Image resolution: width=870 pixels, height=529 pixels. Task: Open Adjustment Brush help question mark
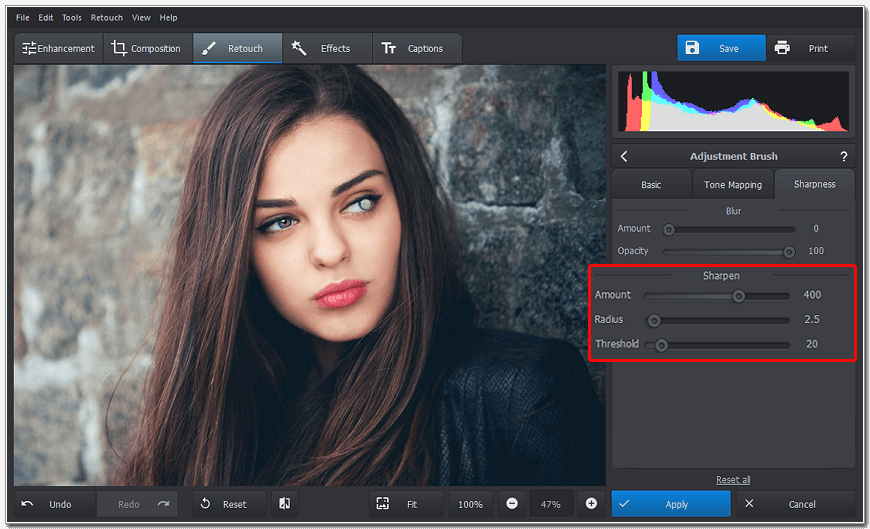[x=843, y=157]
